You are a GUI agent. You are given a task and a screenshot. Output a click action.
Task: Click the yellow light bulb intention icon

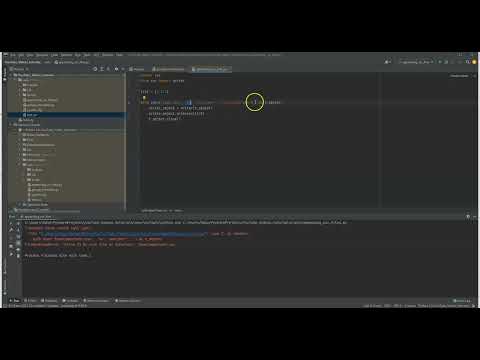[144, 98]
